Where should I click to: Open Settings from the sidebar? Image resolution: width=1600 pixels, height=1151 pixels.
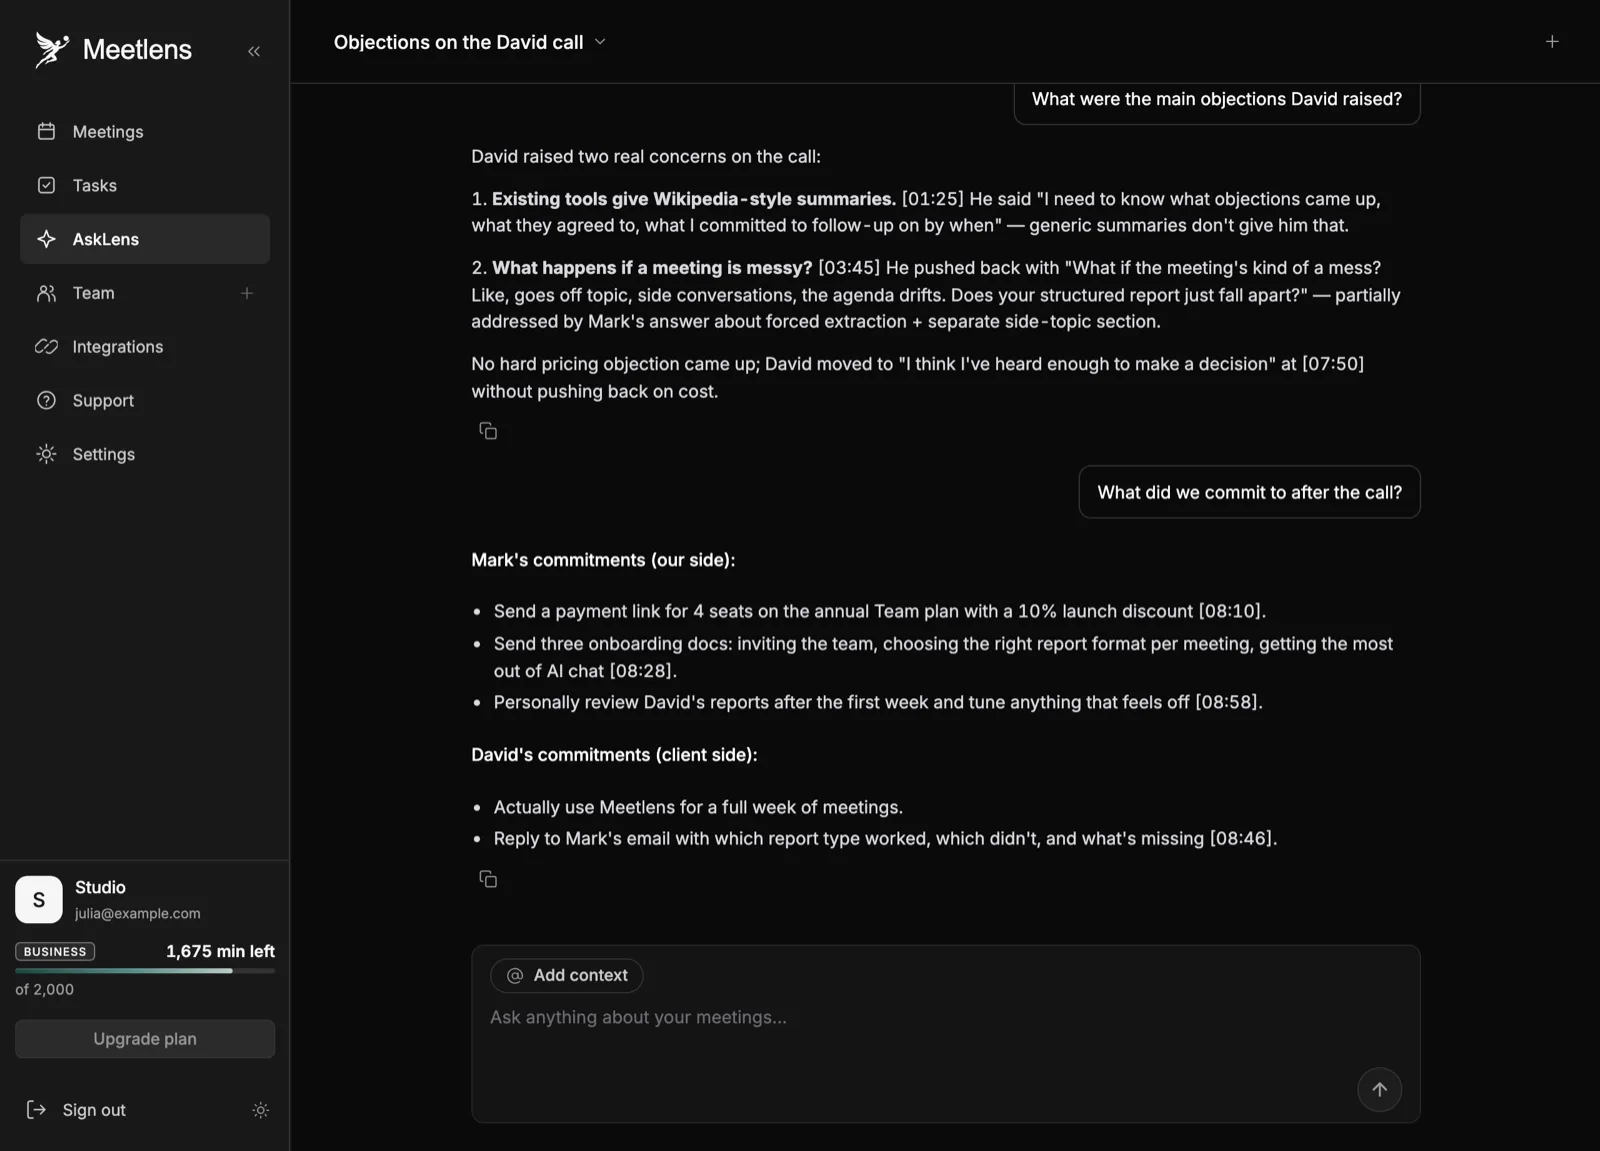click(x=145, y=454)
